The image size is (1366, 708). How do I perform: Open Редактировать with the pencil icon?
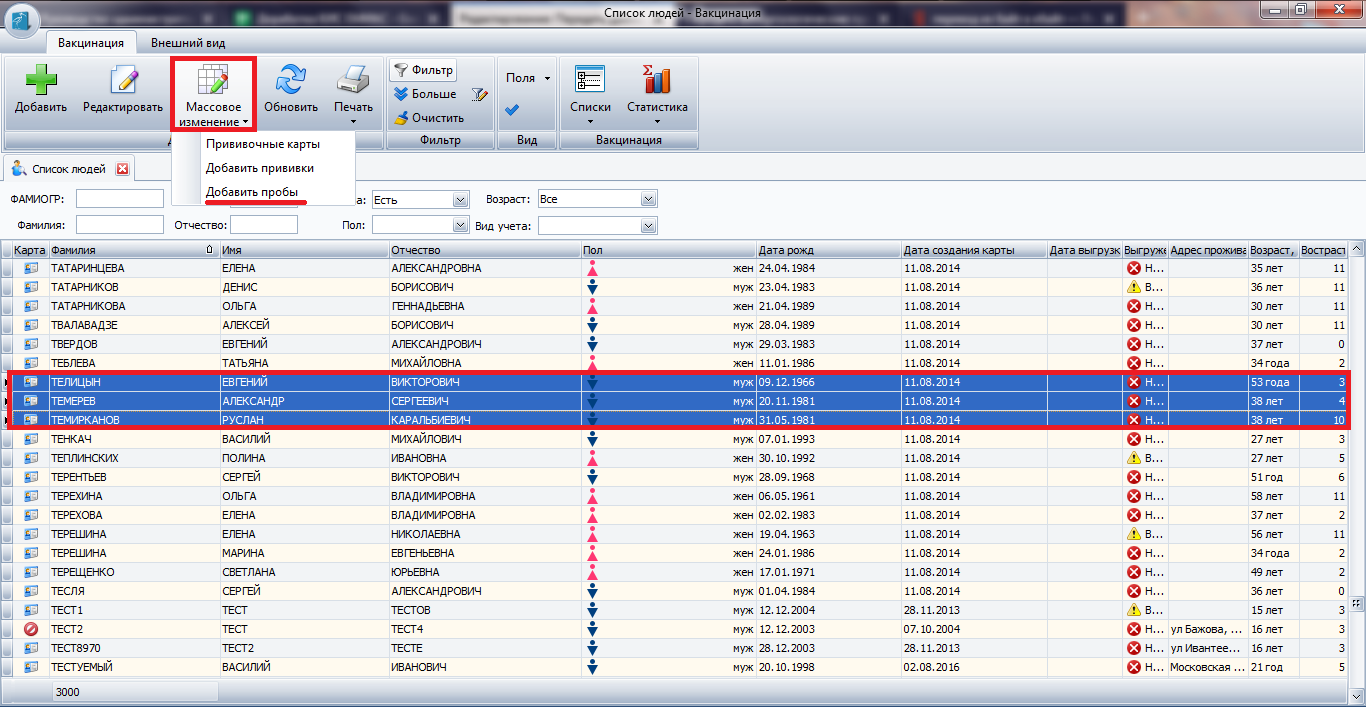point(123,80)
